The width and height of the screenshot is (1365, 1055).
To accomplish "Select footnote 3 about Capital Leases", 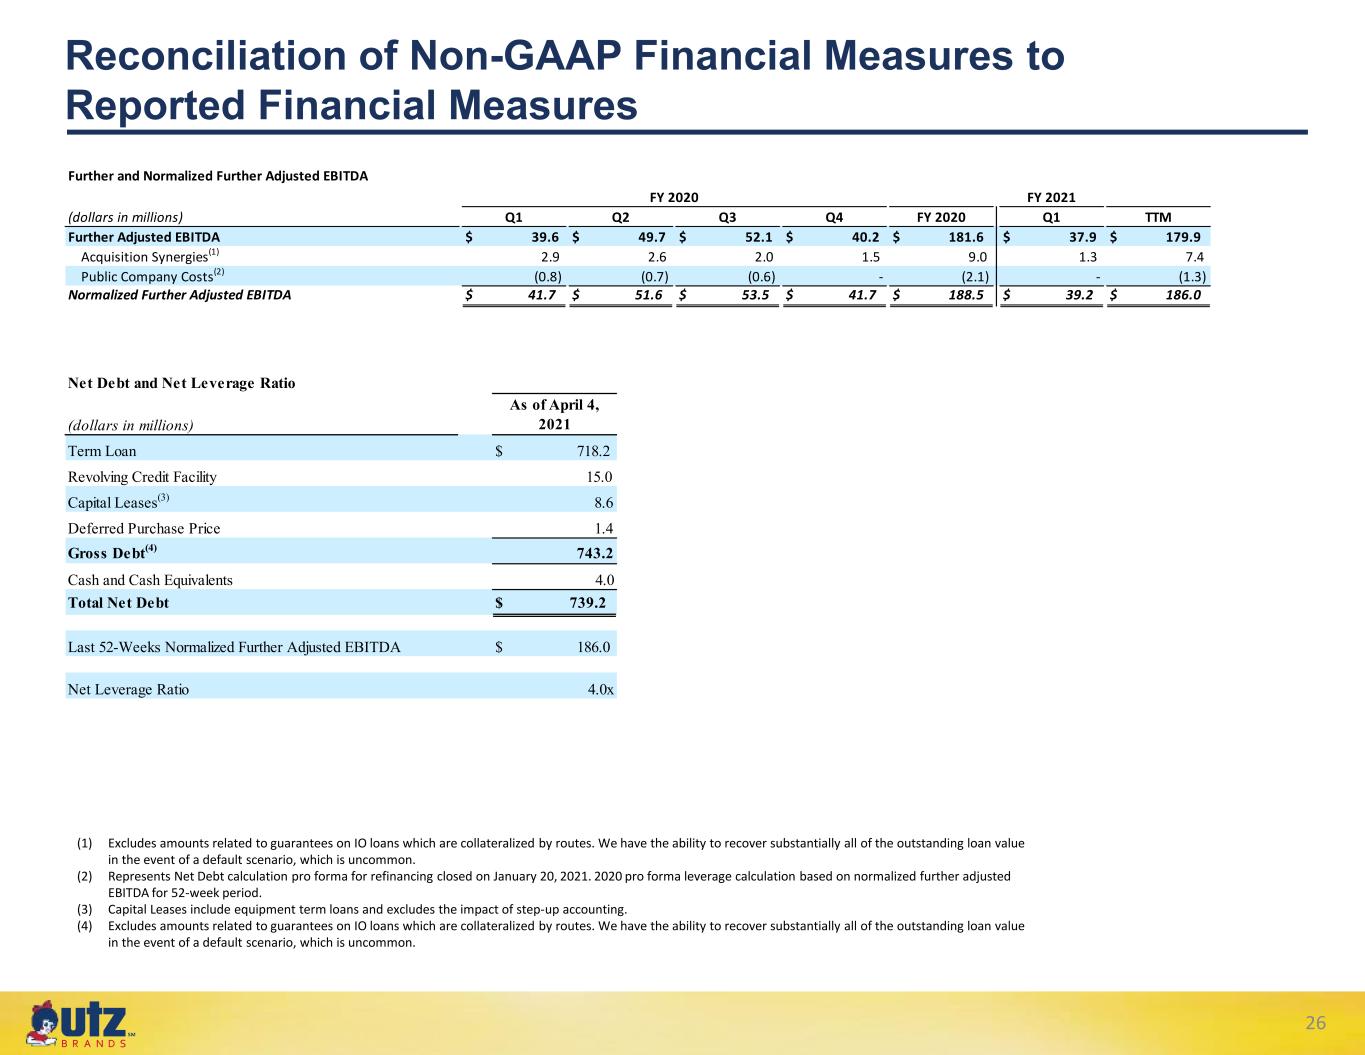I will [x=352, y=909].
